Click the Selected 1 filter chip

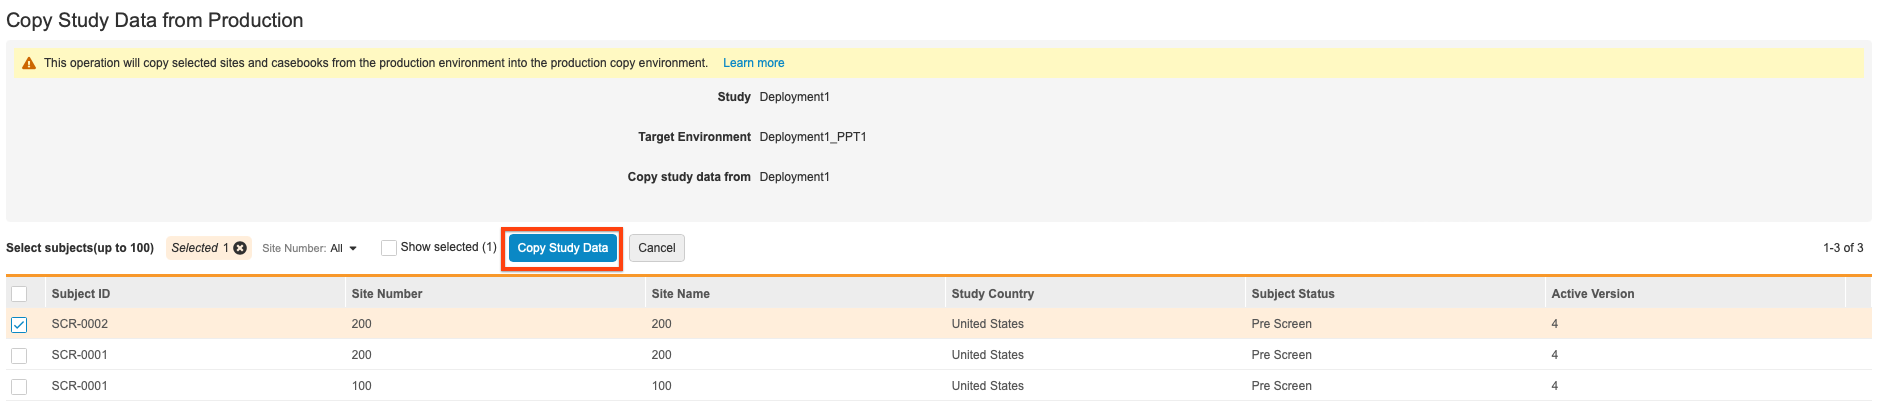tap(199, 248)
